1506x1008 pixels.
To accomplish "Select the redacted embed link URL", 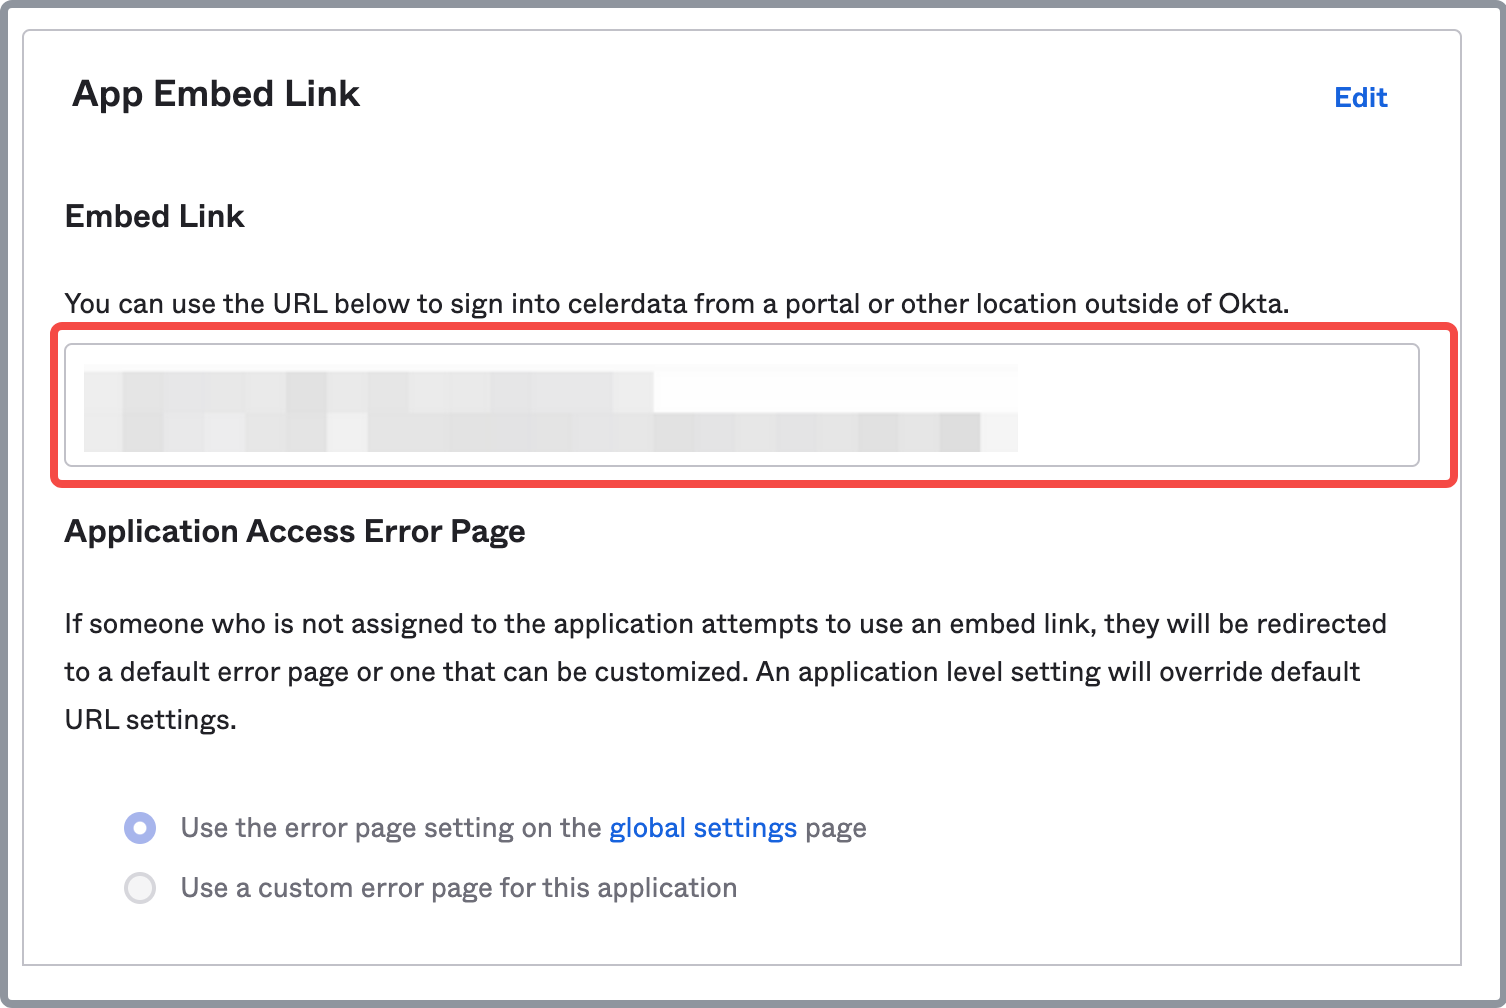I will tap(550, 404).
